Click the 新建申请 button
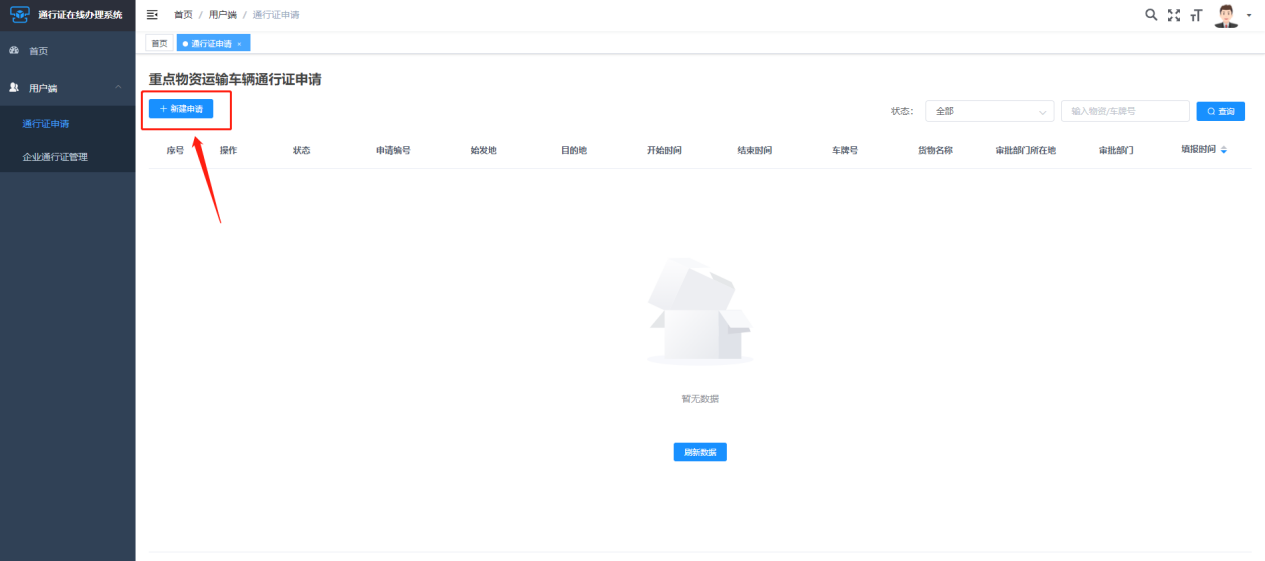This screenshot has height=561, width=1265. pos(181,108)
